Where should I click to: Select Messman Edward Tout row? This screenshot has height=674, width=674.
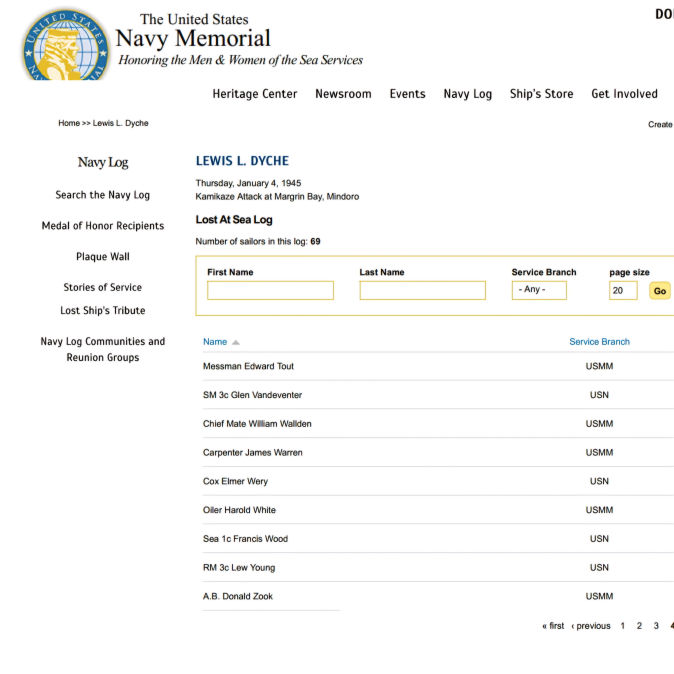[x=248, y=366]
